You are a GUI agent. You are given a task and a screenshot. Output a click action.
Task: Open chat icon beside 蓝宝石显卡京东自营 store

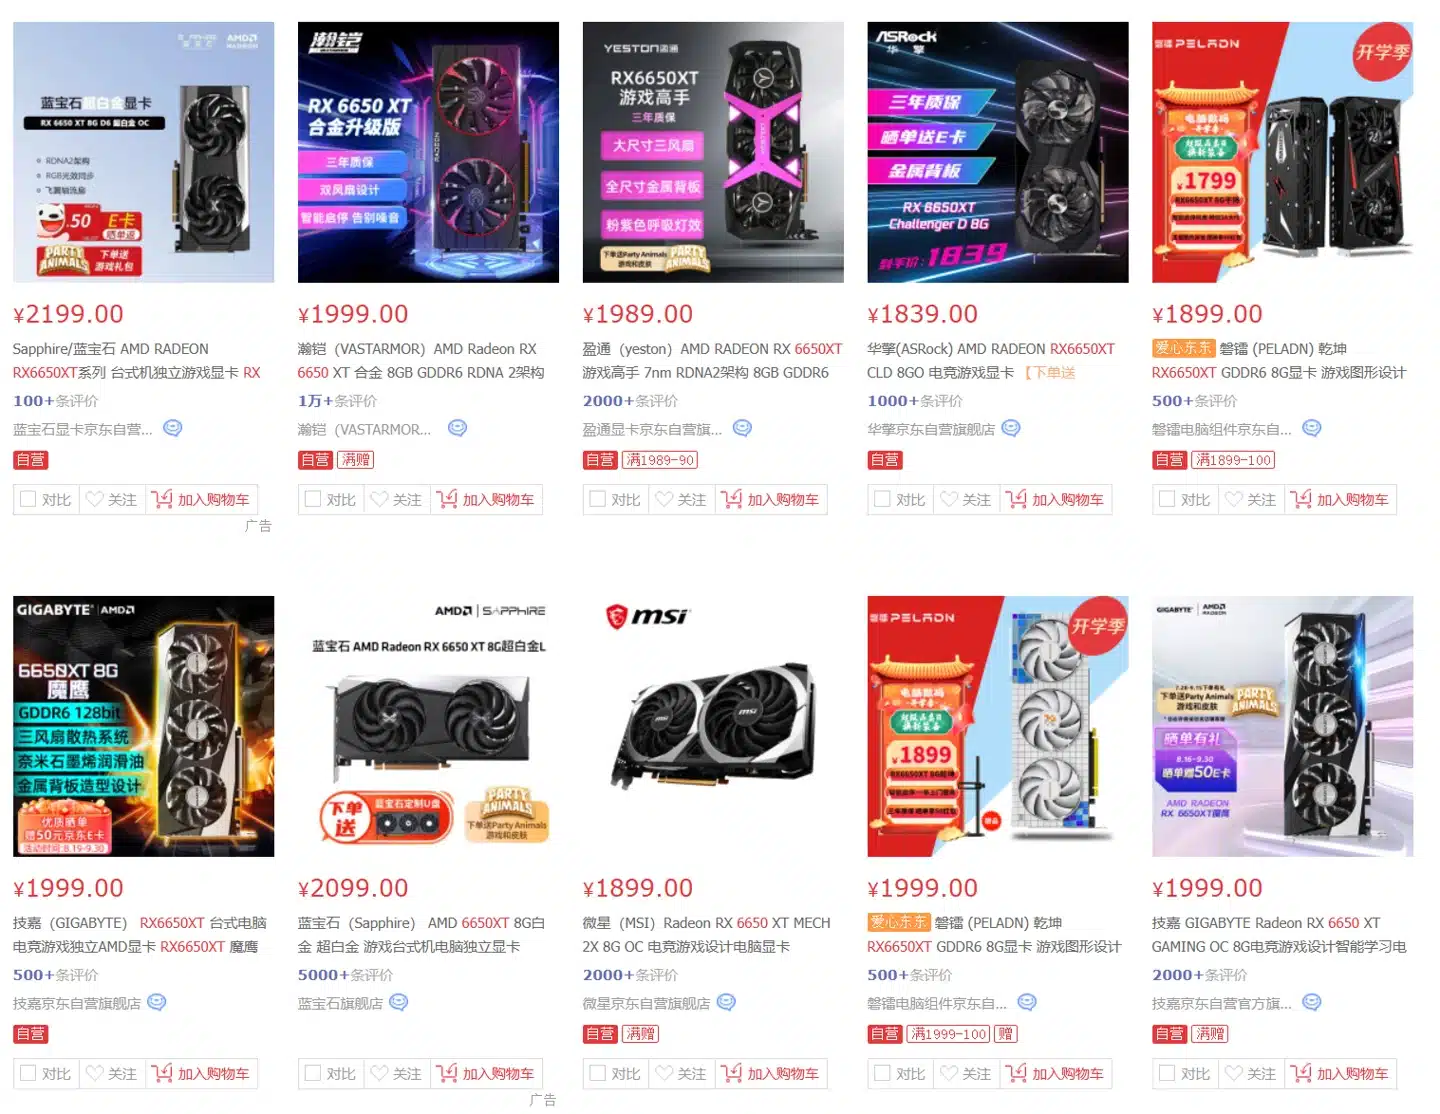click(x=173, y=428)
